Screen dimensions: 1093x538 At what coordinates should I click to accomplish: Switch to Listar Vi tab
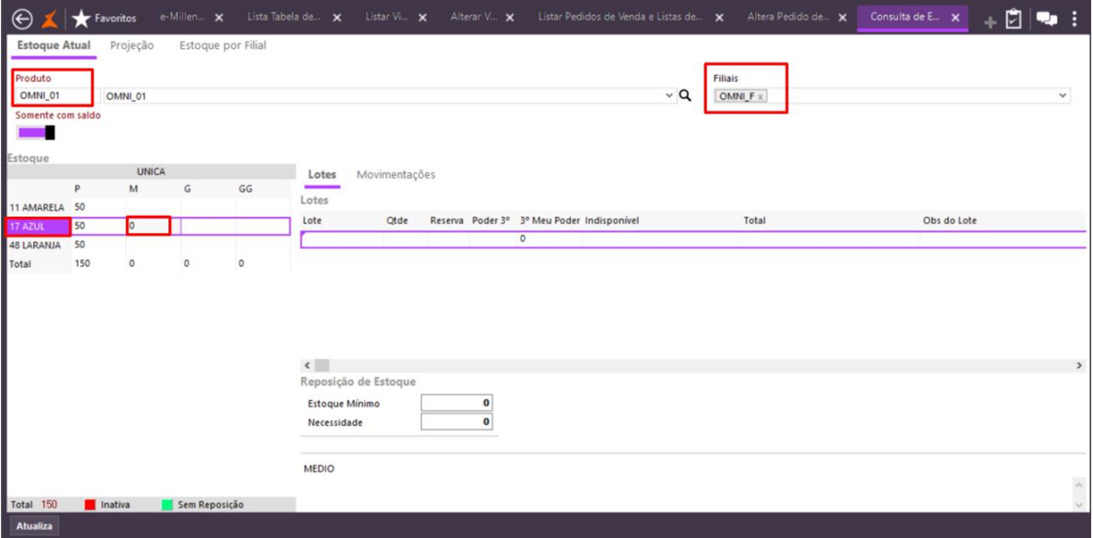click(387, 17)
